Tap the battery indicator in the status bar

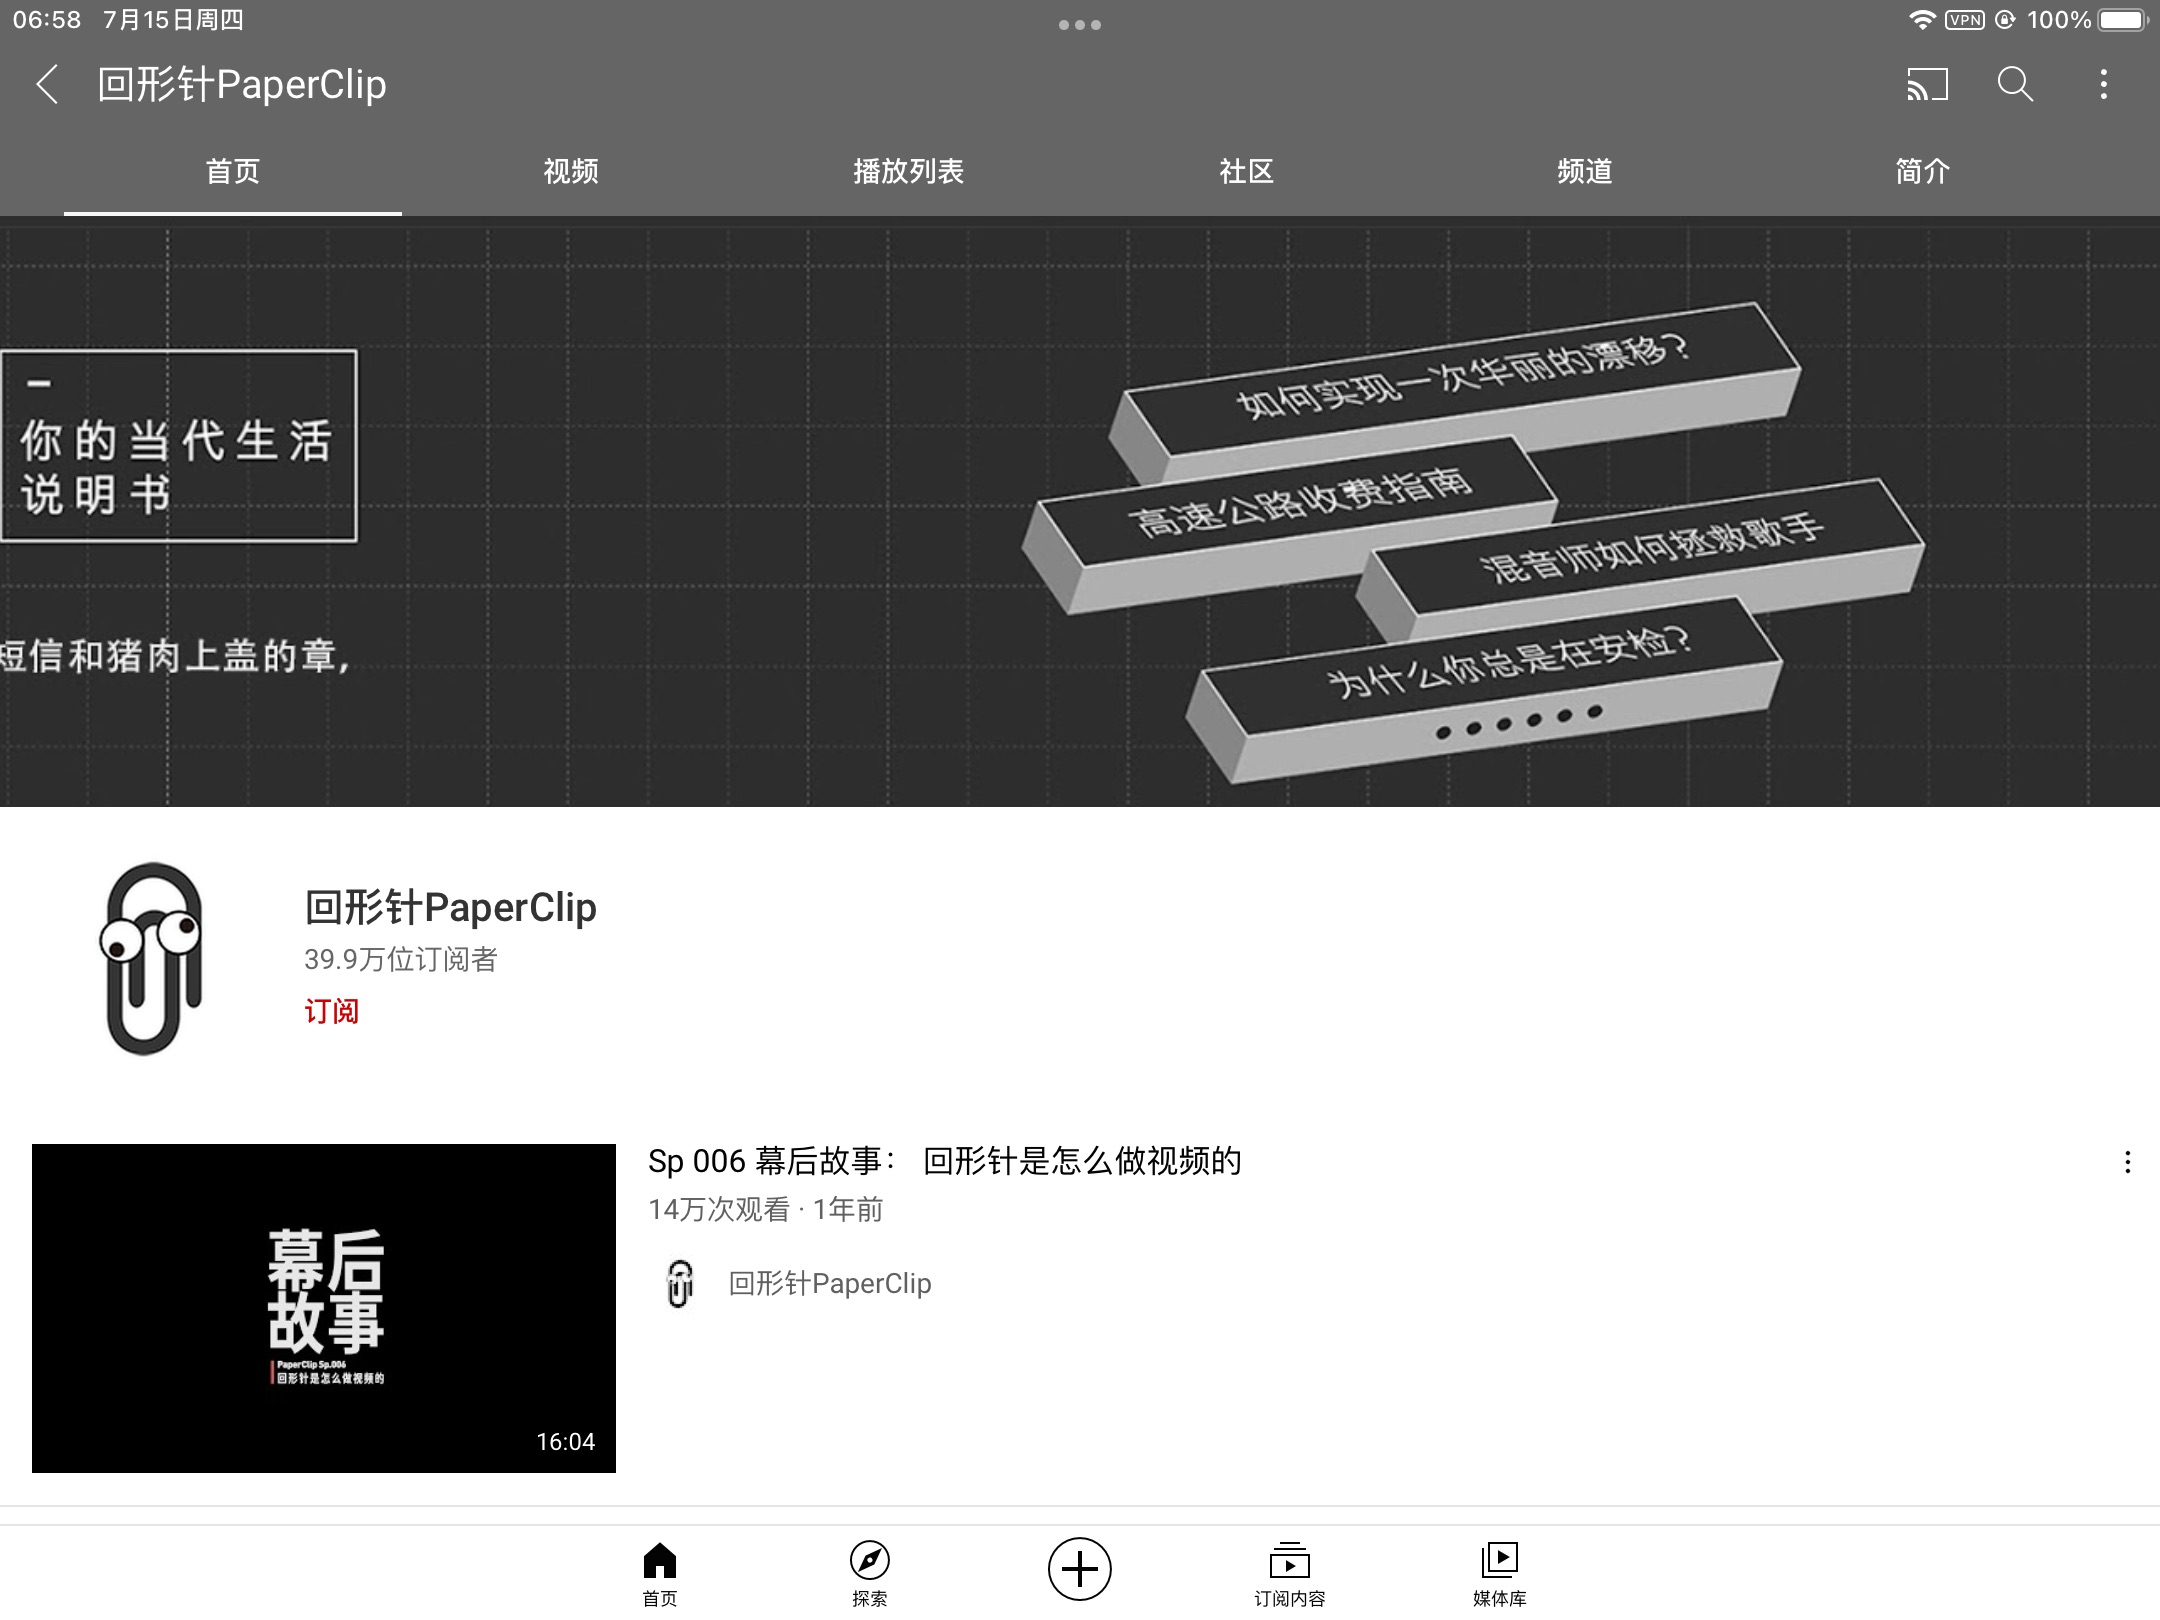2124,20
